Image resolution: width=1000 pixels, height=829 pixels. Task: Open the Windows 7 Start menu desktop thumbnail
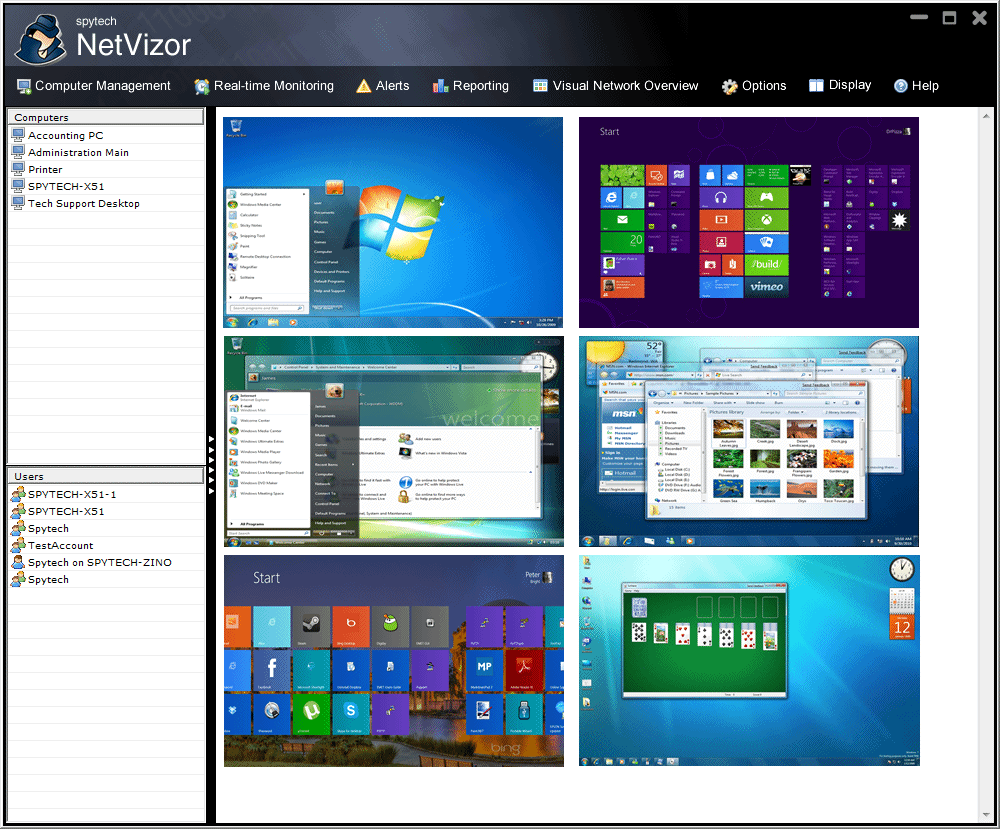tap(393, 222)
